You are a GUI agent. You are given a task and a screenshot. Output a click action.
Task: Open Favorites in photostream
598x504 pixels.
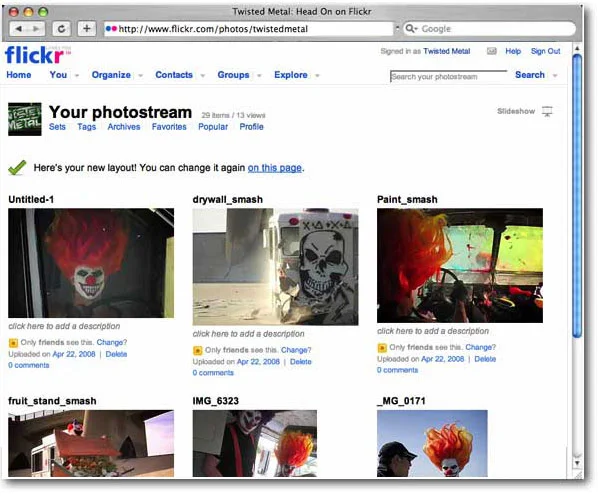pyautogui.click(x=169, y=127)
